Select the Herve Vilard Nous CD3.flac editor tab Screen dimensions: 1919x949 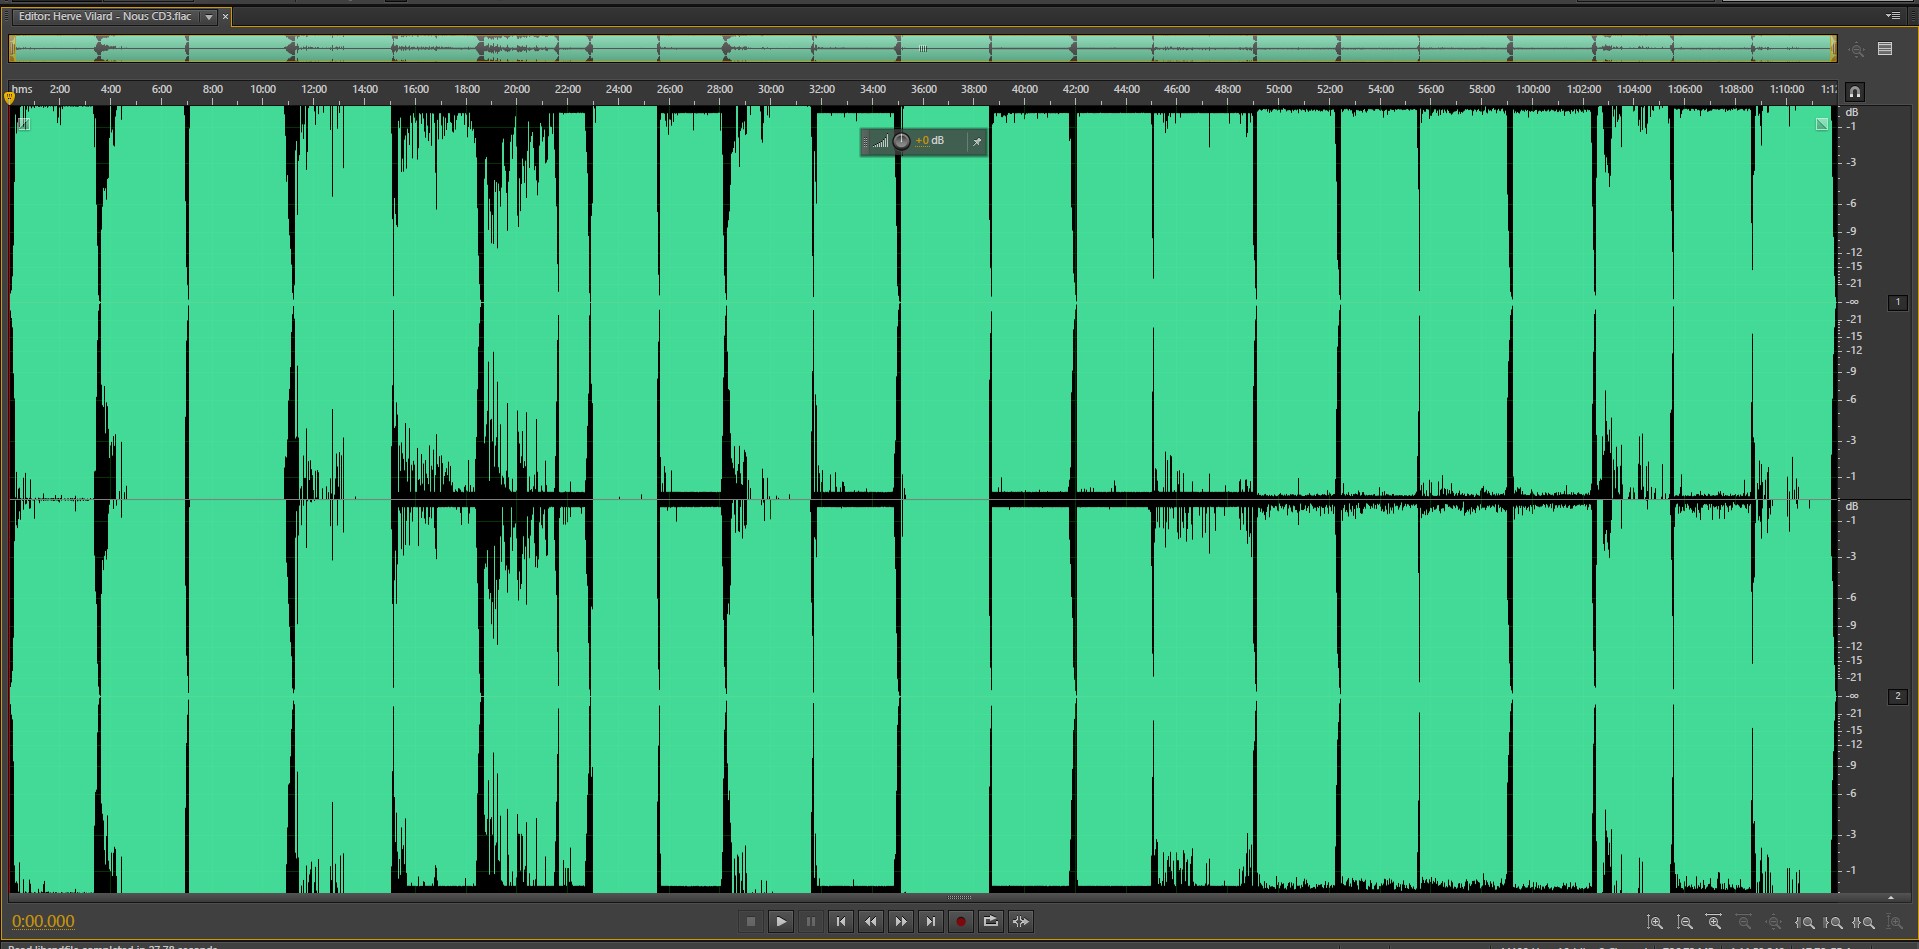coord(105,17)
